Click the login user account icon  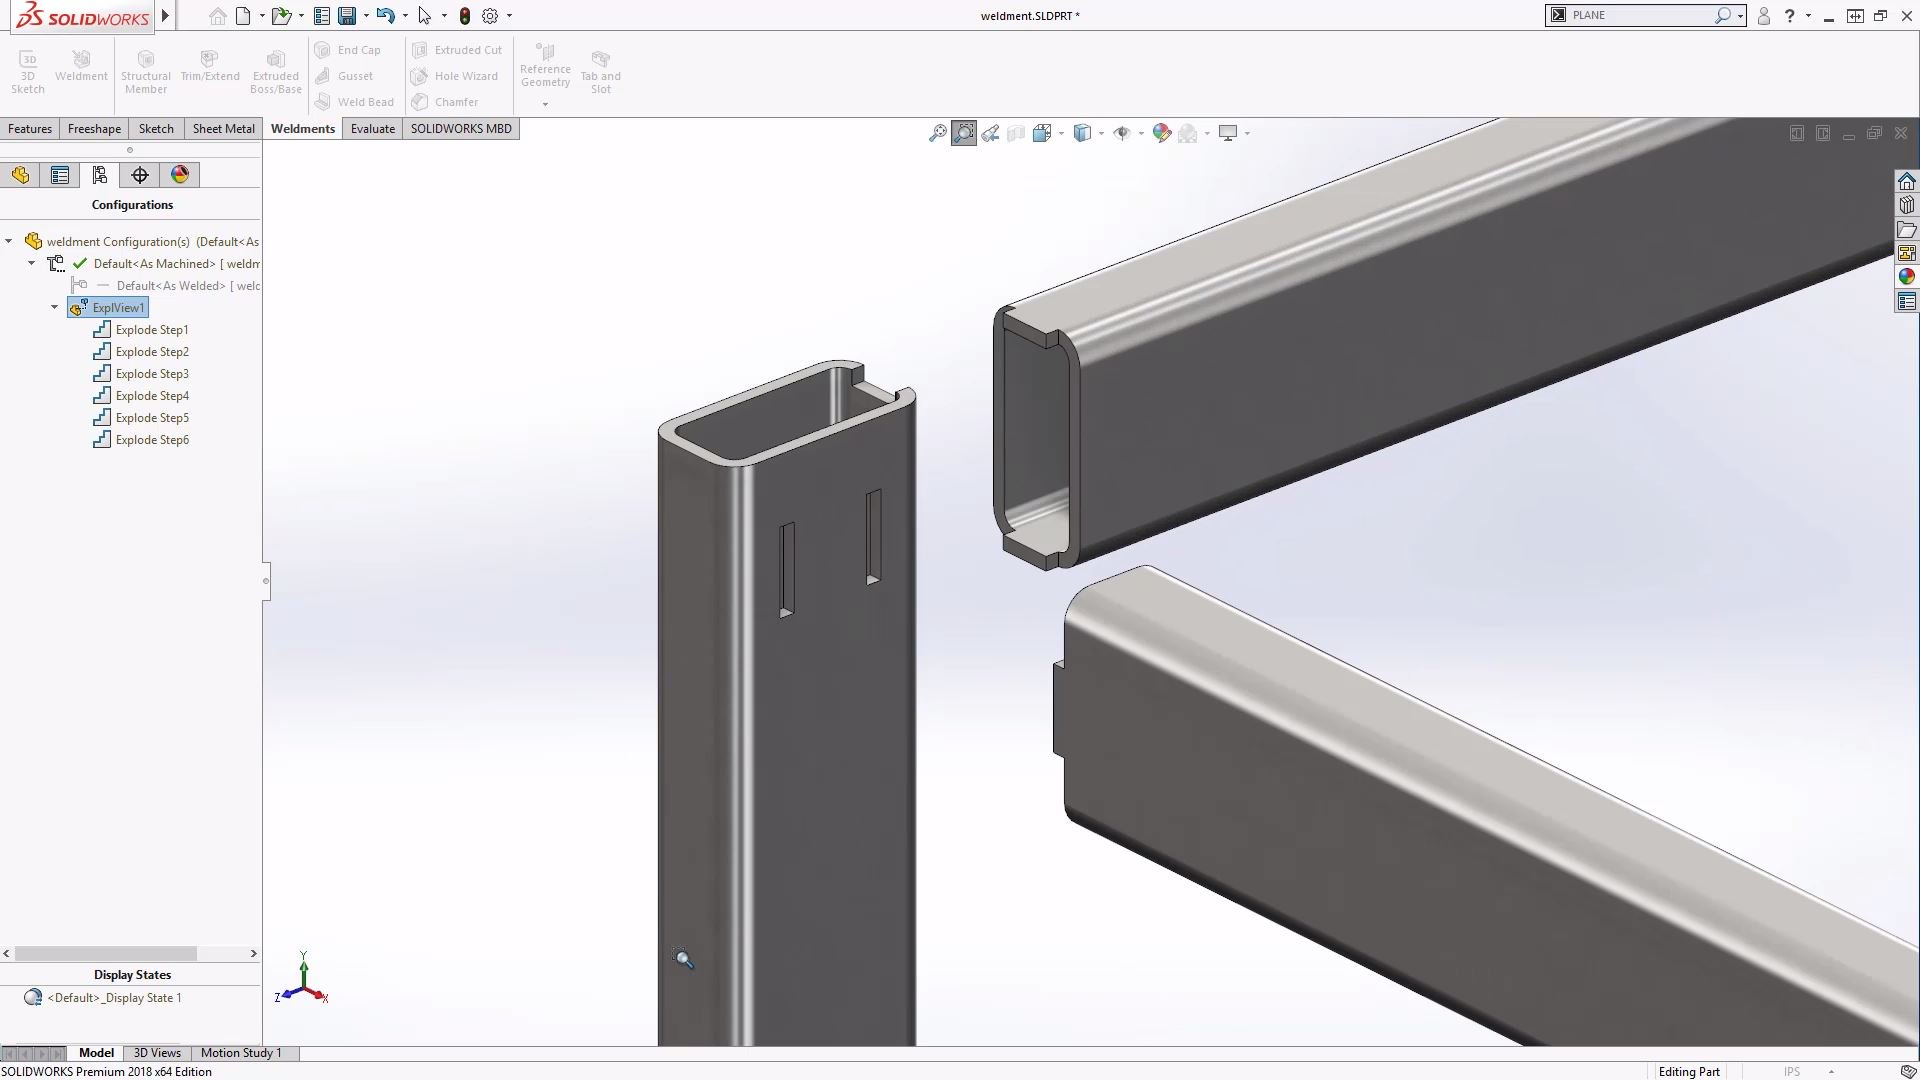click(x=1764, y=16)
